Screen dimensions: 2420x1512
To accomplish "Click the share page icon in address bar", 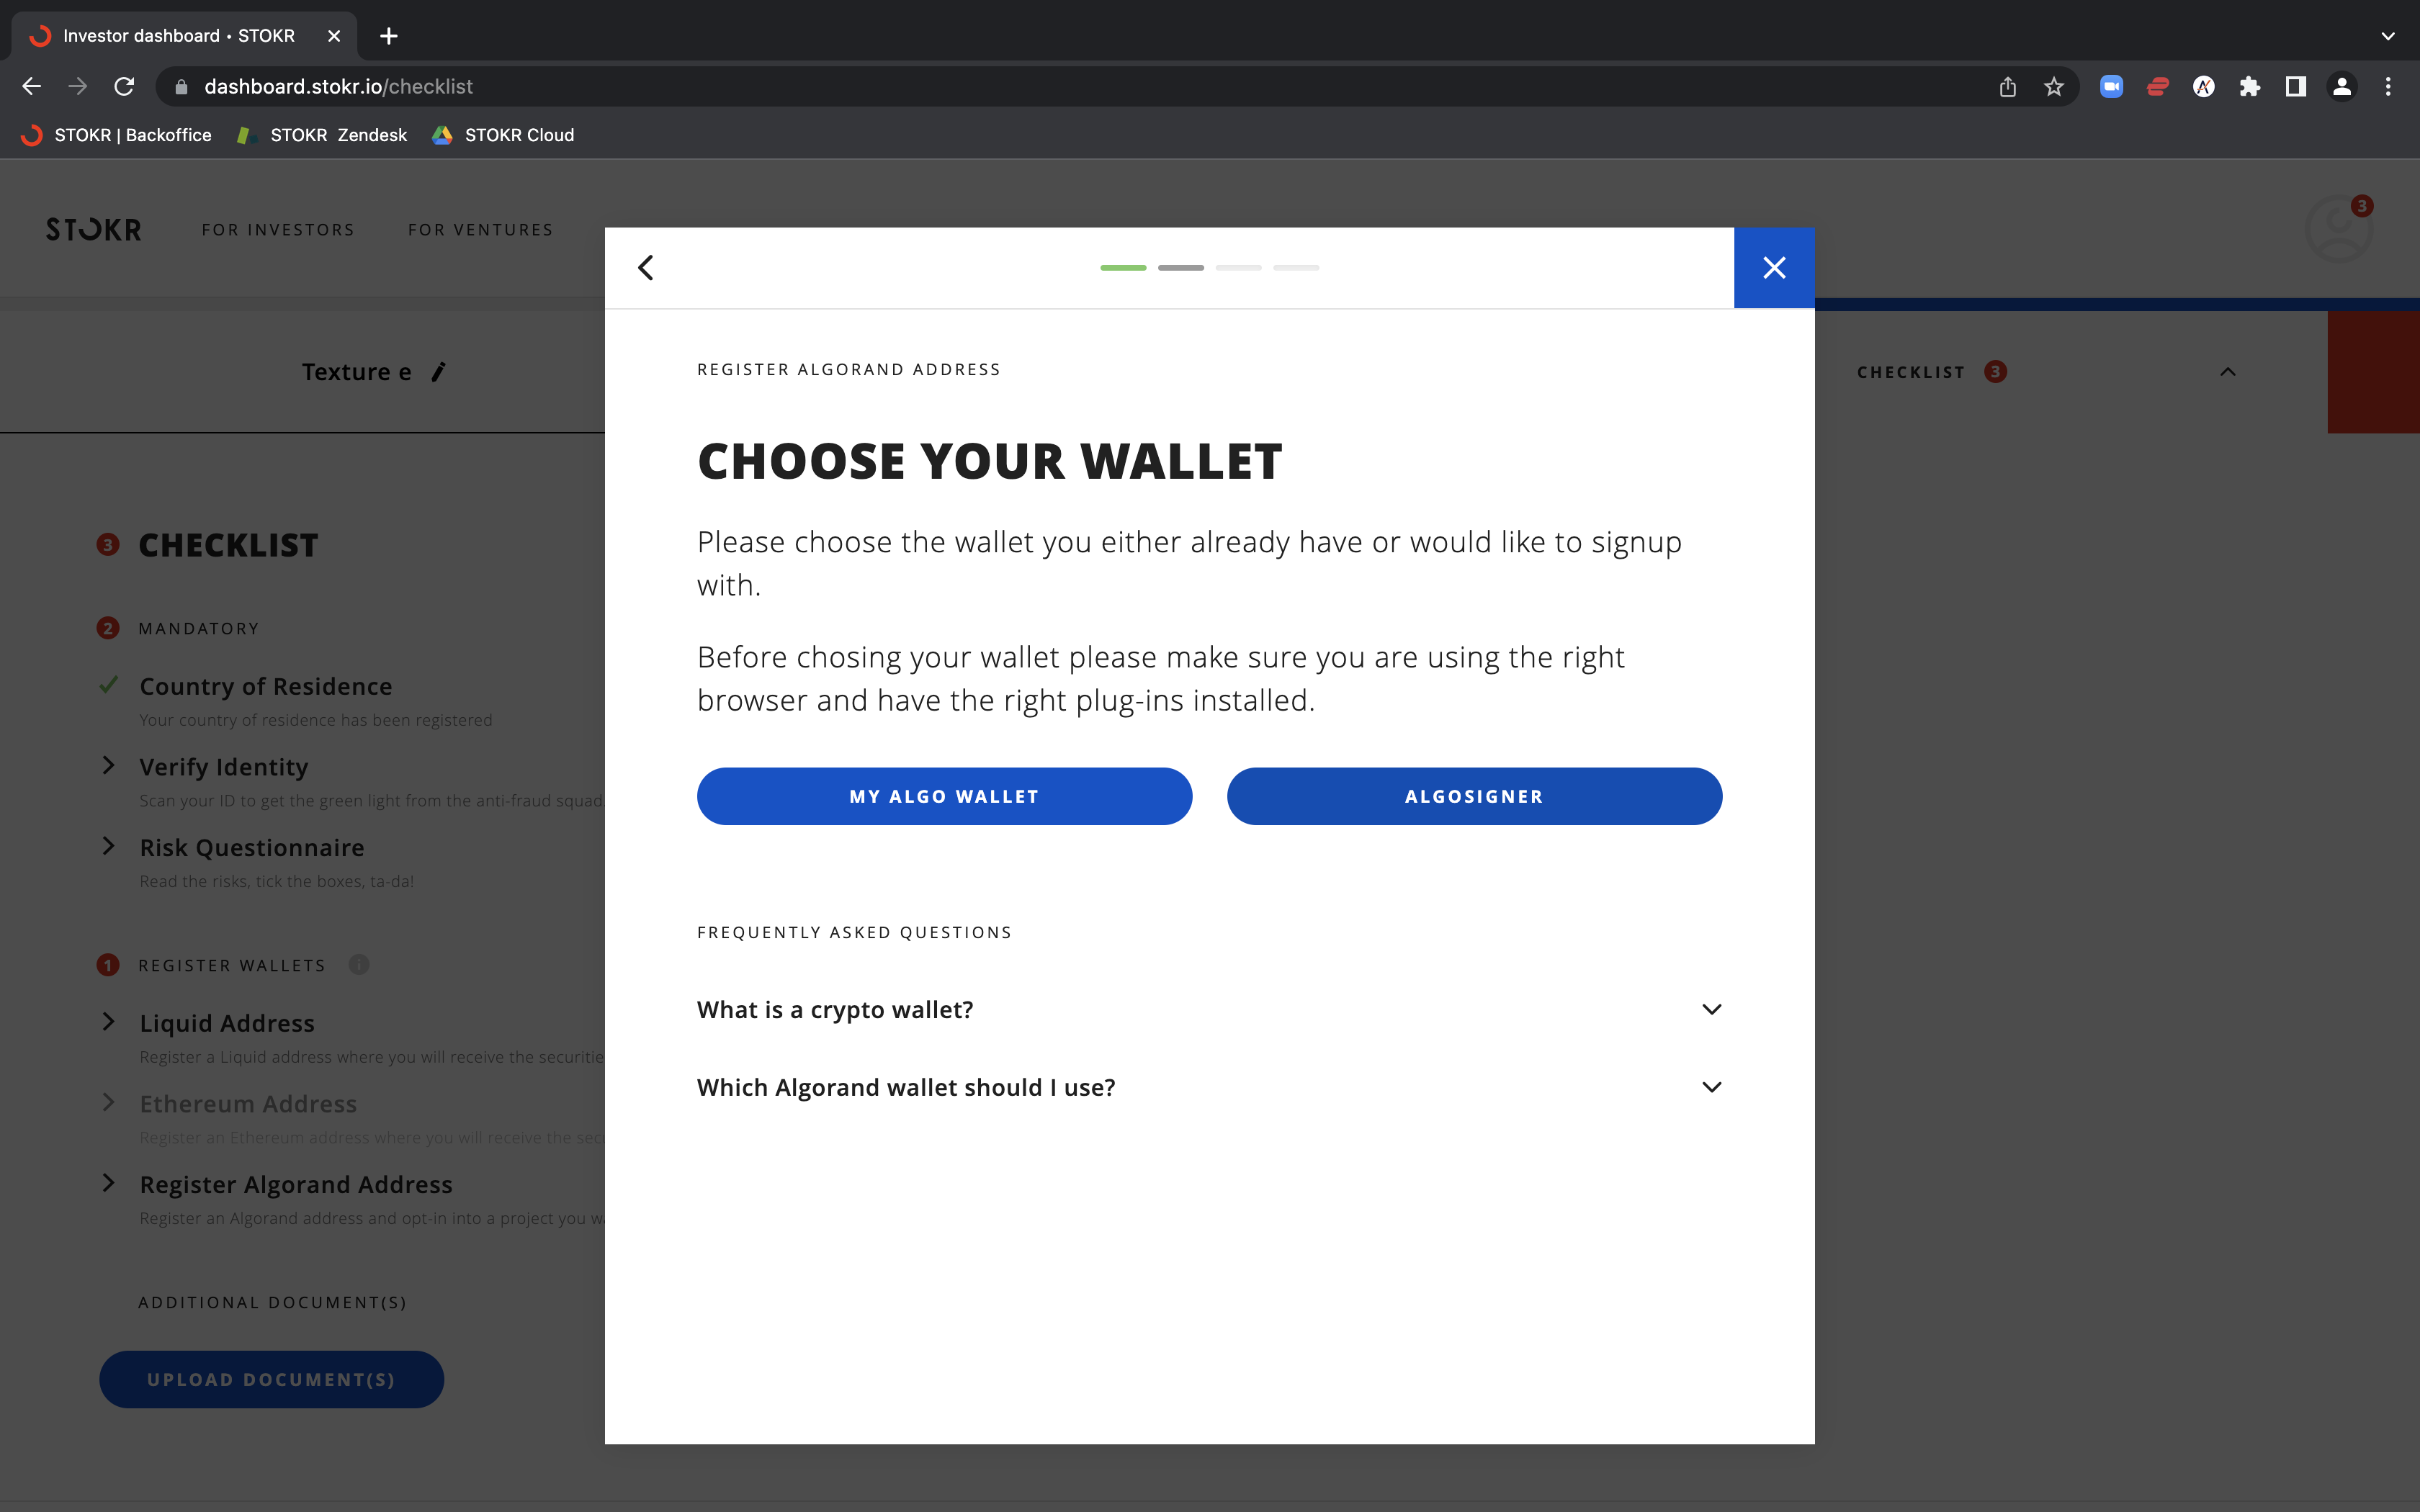I will click(2008, 87).
